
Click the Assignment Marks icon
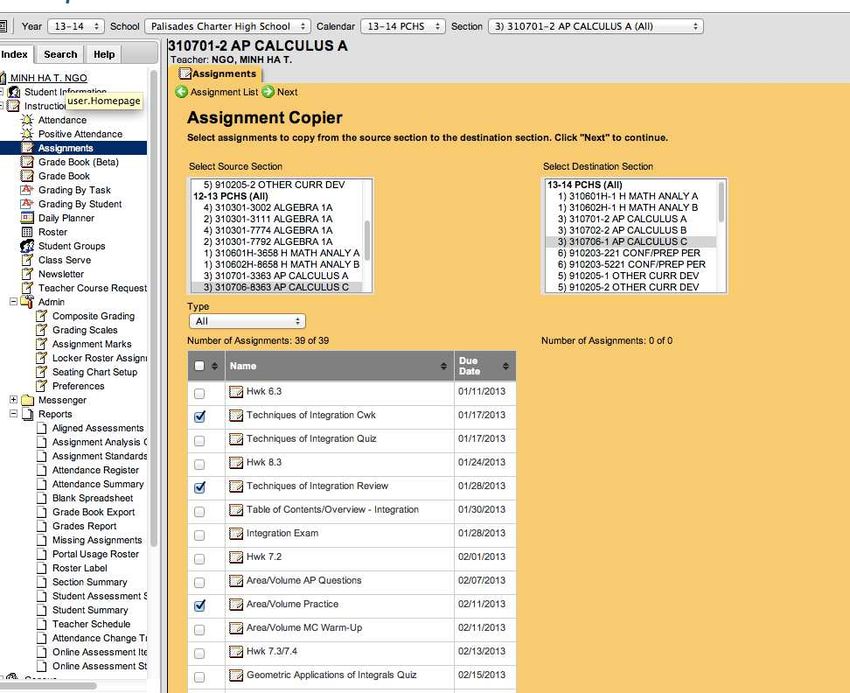(x=41, y=344)
